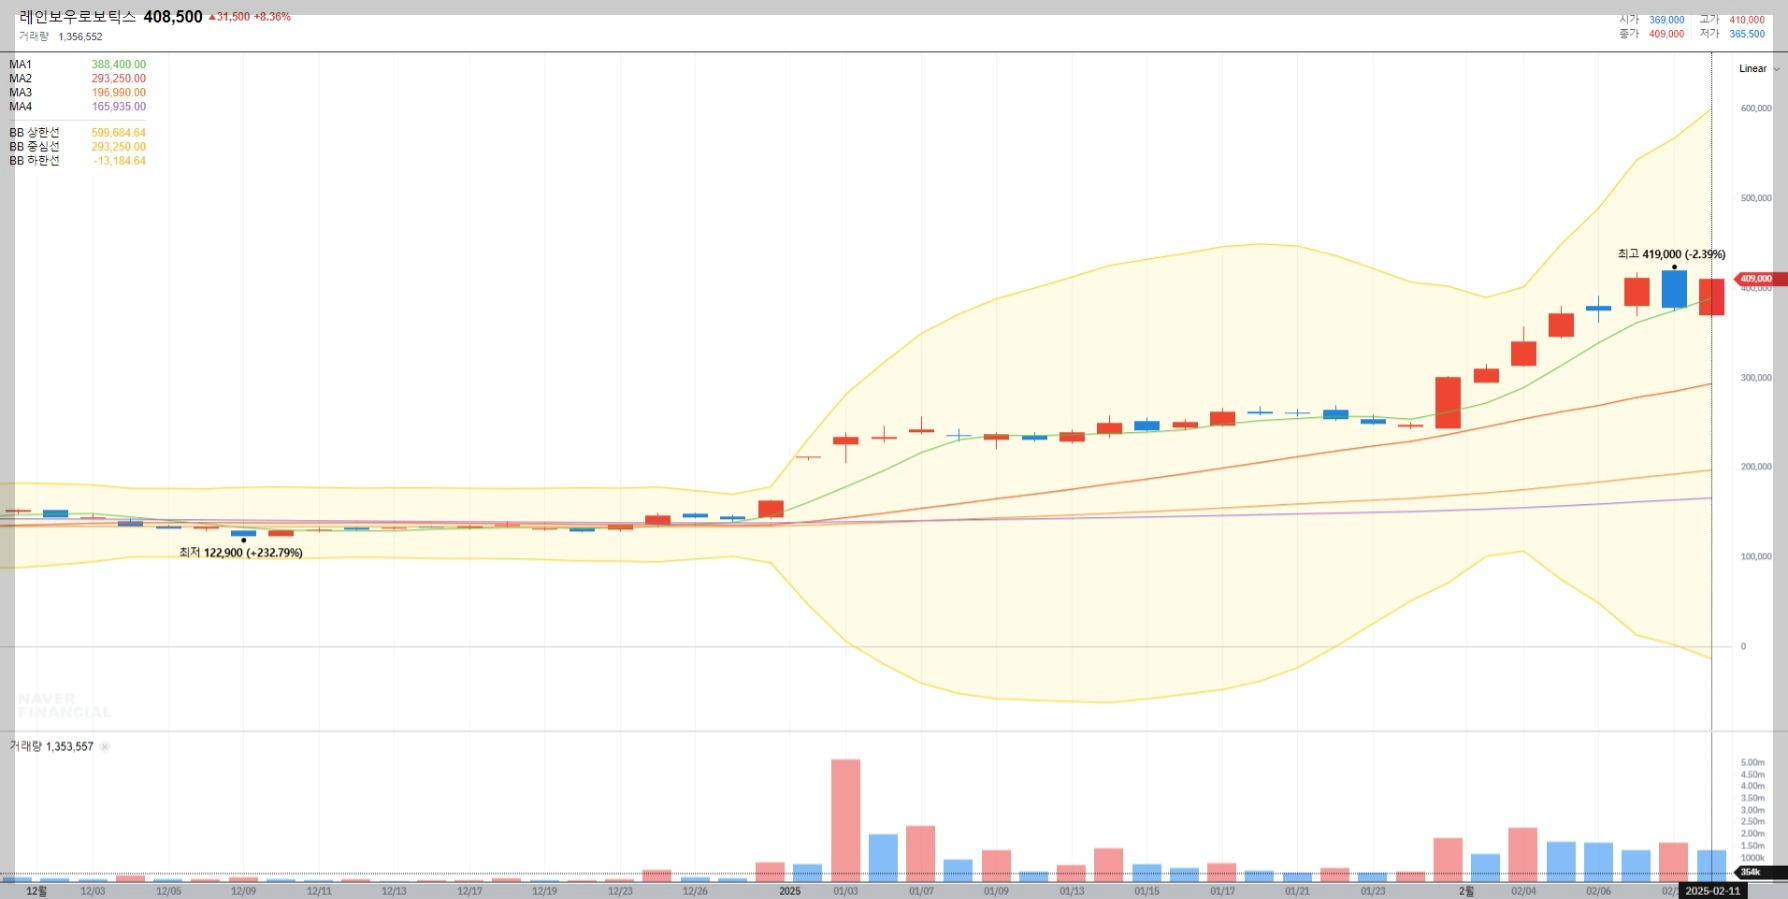Select the MA2 293,250.00 legend row

(x=78, y=79)
